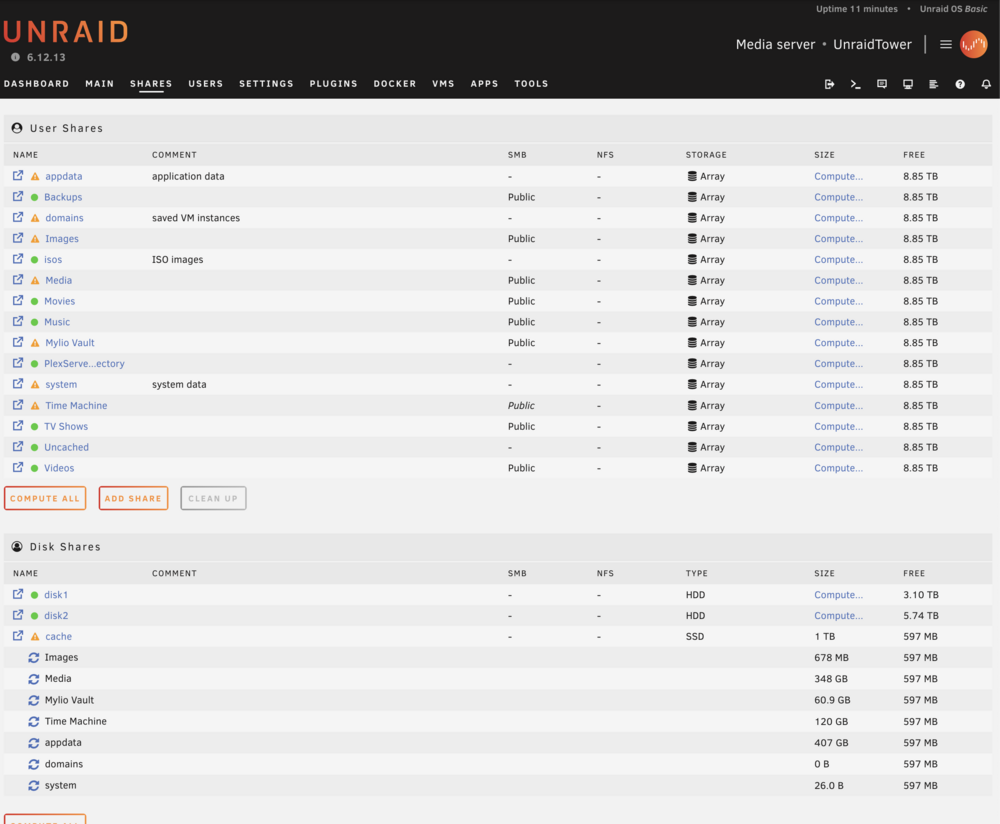Screen dimensions: 1000x824
Task: Open the Apps tab
Action: pos(484,84)
